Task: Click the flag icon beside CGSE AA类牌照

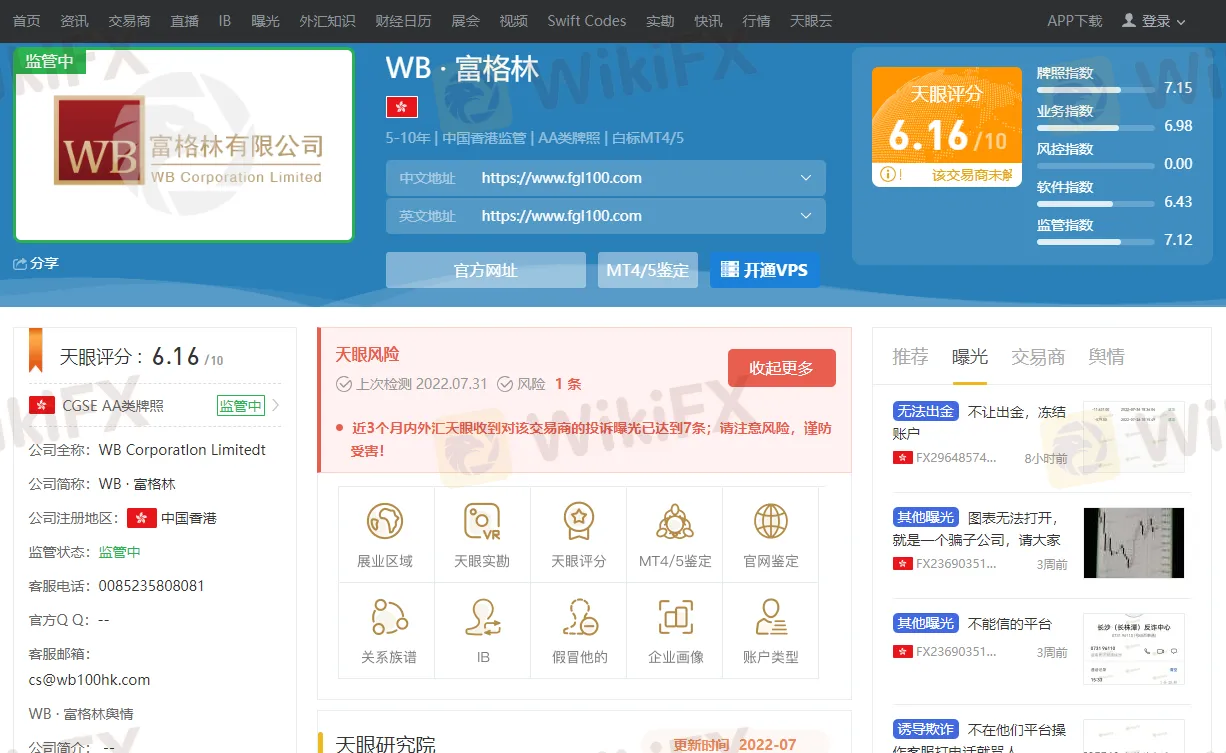Action: tap(42, 405)
